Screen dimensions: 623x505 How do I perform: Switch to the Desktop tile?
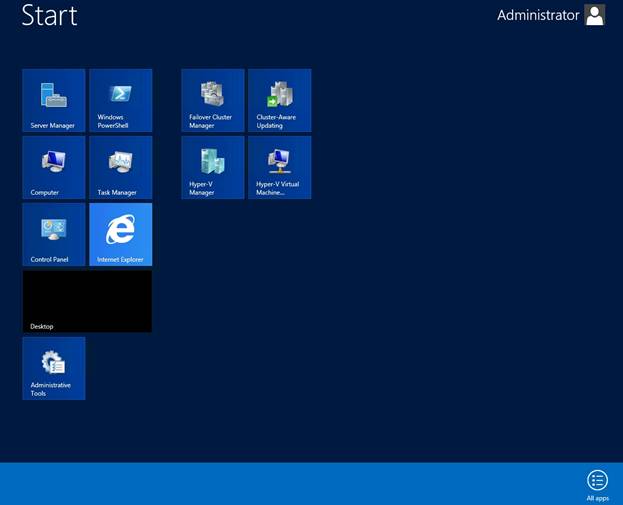[87, 301]
